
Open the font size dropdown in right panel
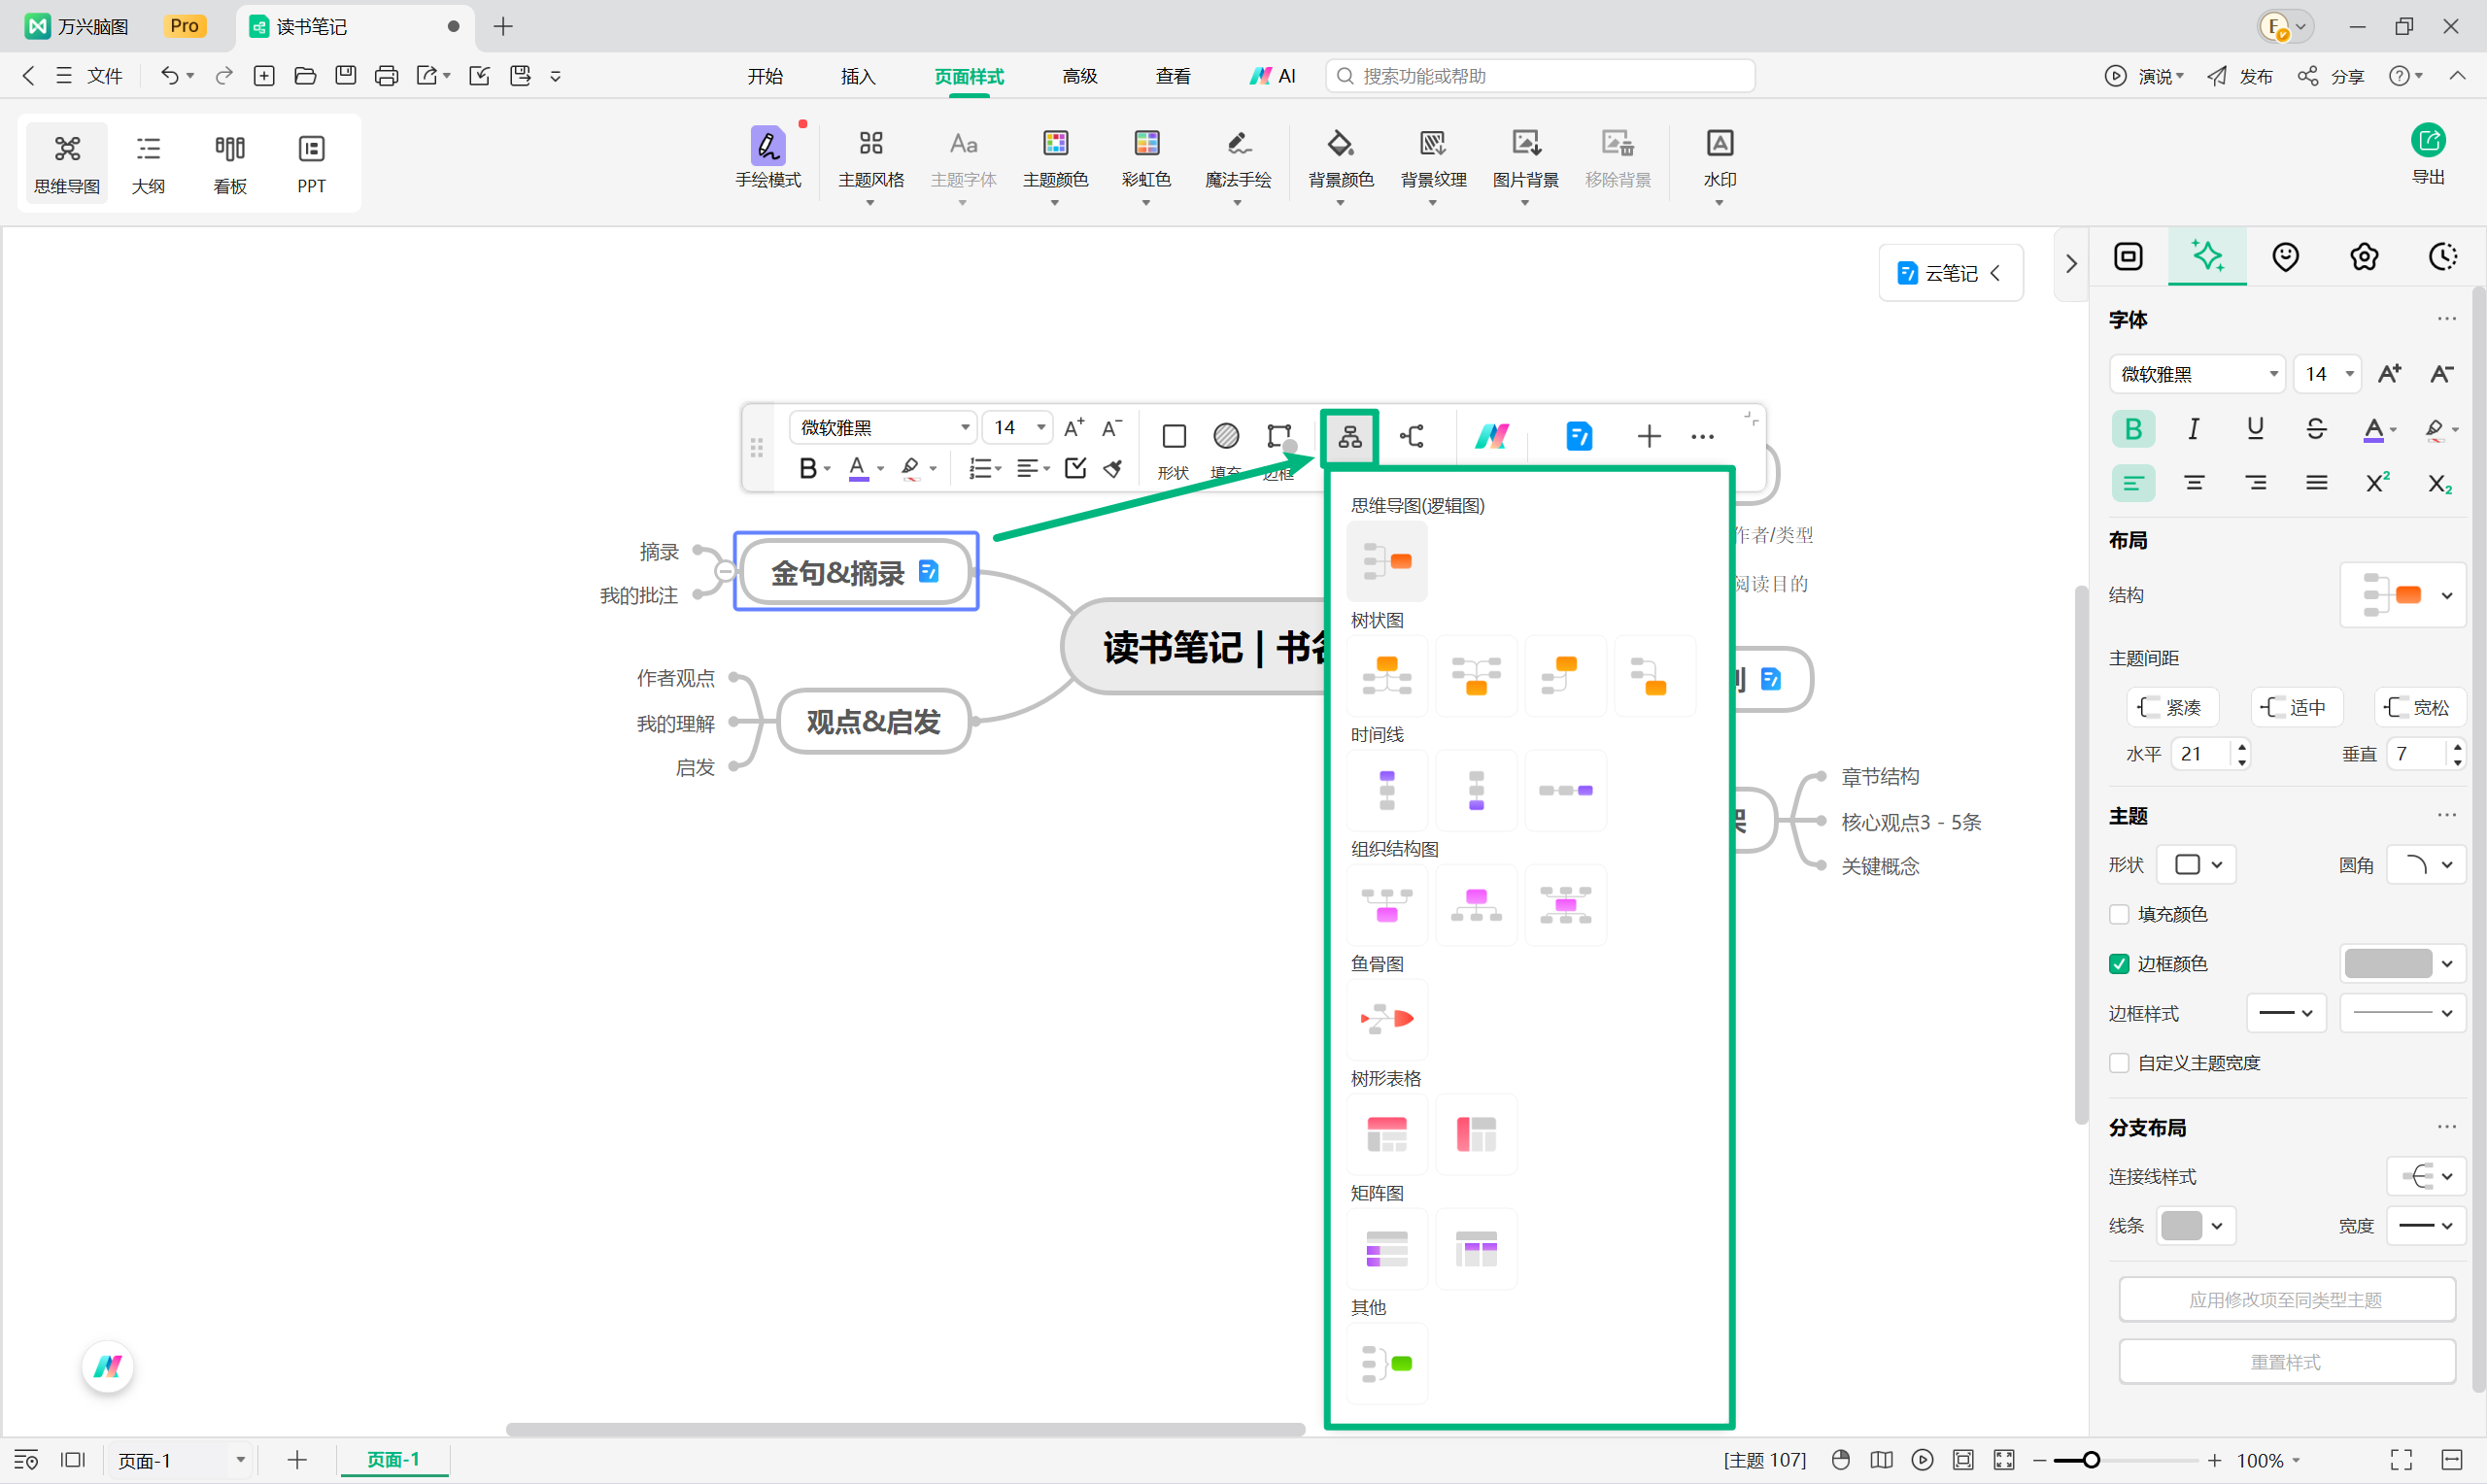pyautogui.click(x=2326, y=374)
